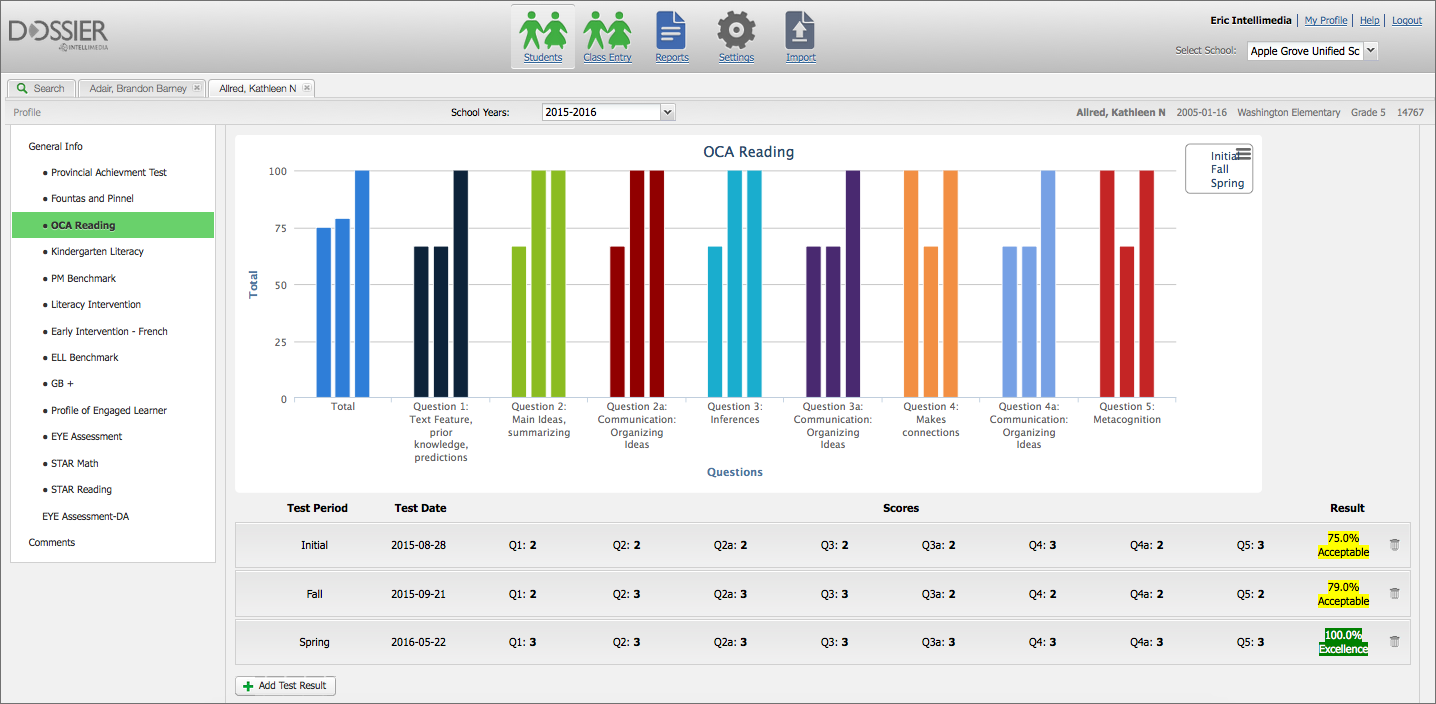Open the Class Entry icon
This screenshot has width=1436, height=704.
click(607, 31)
